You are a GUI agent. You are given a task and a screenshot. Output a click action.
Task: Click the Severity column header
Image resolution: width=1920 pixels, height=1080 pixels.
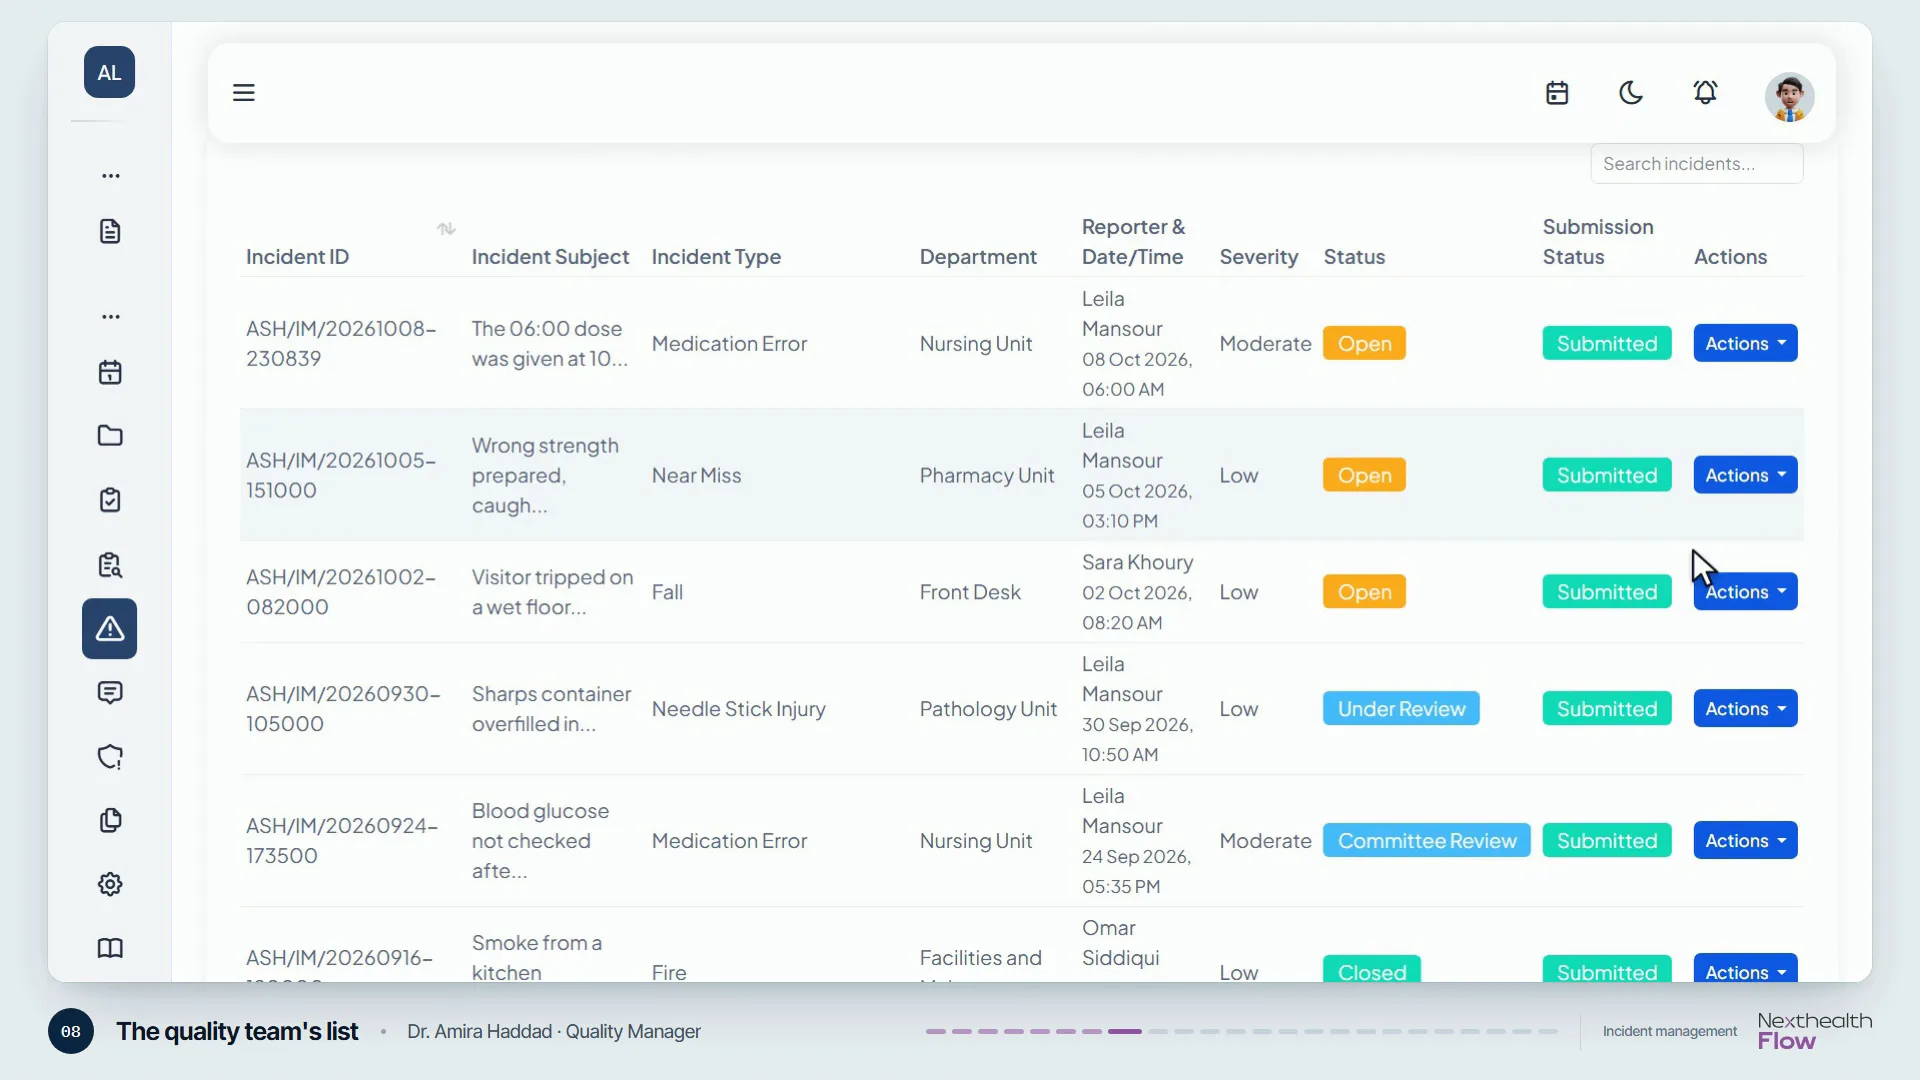1258,257
